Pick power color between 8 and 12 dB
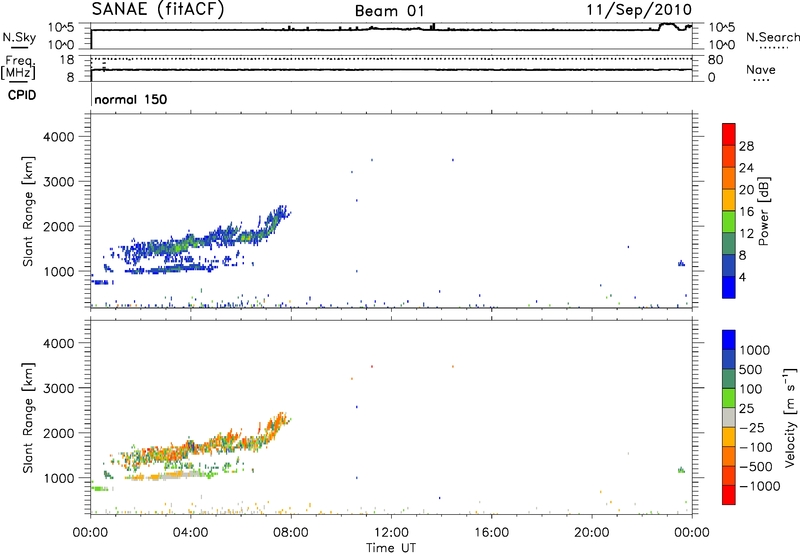Viewport: 800px width, 554px height. coord(729,244)
